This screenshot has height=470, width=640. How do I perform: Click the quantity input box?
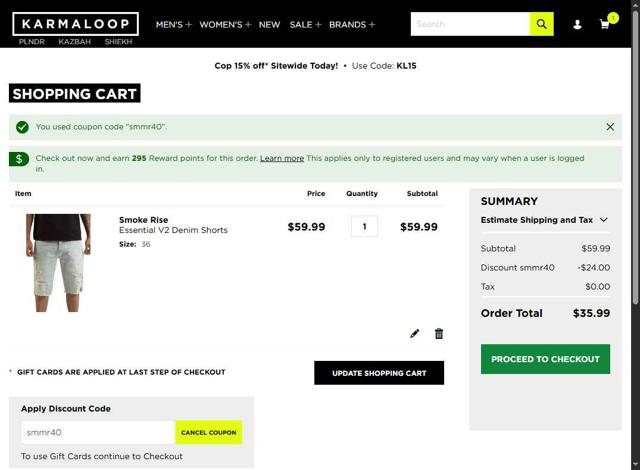pos(364,226)
